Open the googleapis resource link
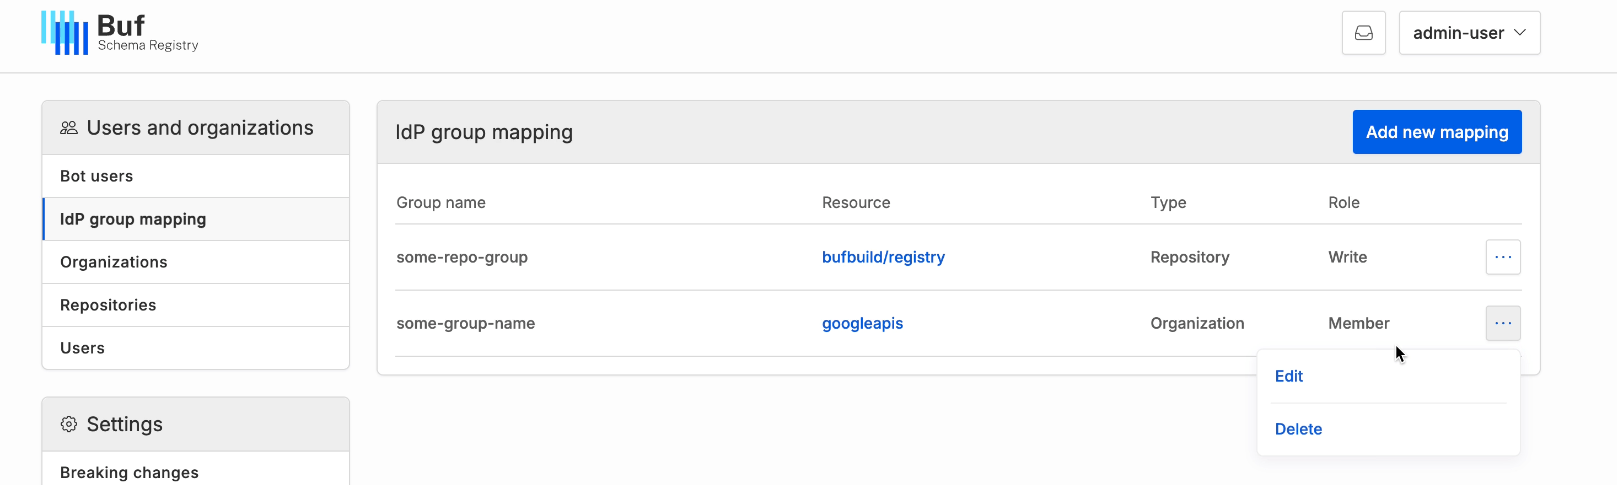 pos(862,323)
